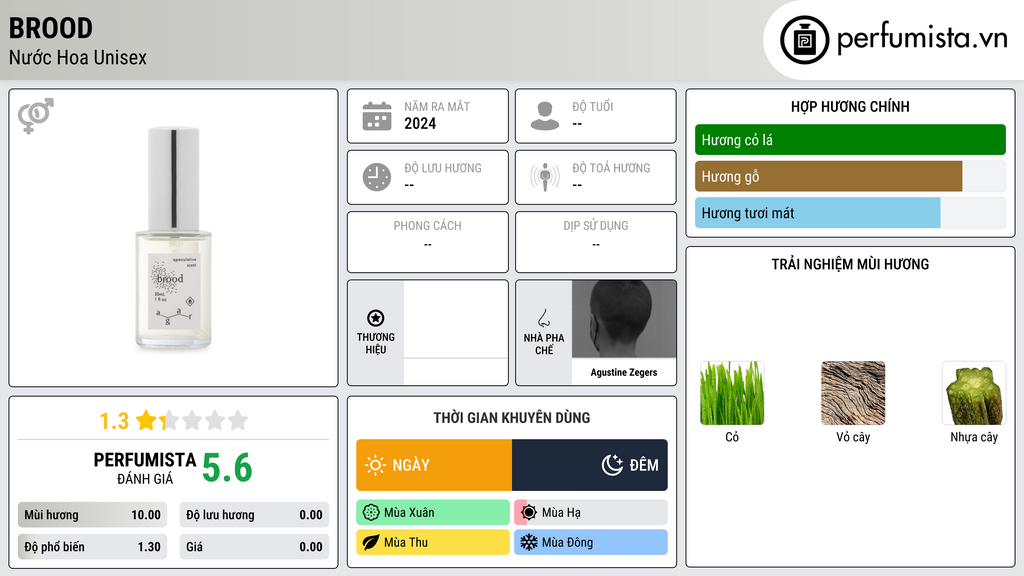Viewport: 1024px width, 576px height.
Task: Click the green Hương cỏ lá accord bar
Action: [x=850, y=140]
